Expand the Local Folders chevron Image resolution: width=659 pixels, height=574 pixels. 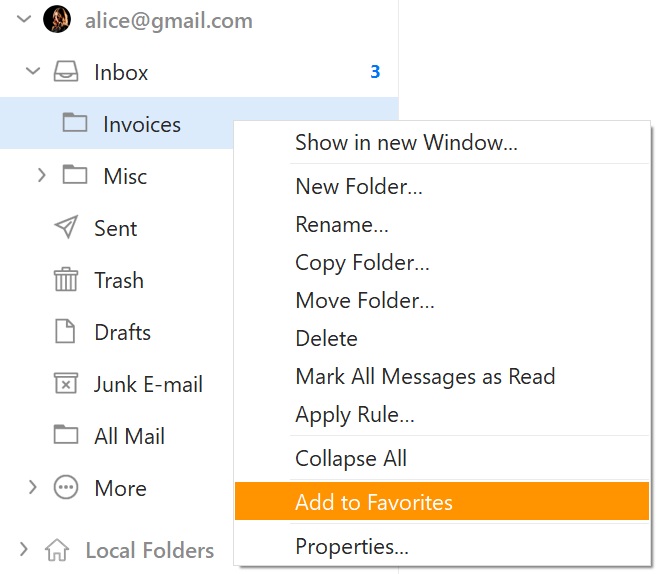click(x=24, y=549)
